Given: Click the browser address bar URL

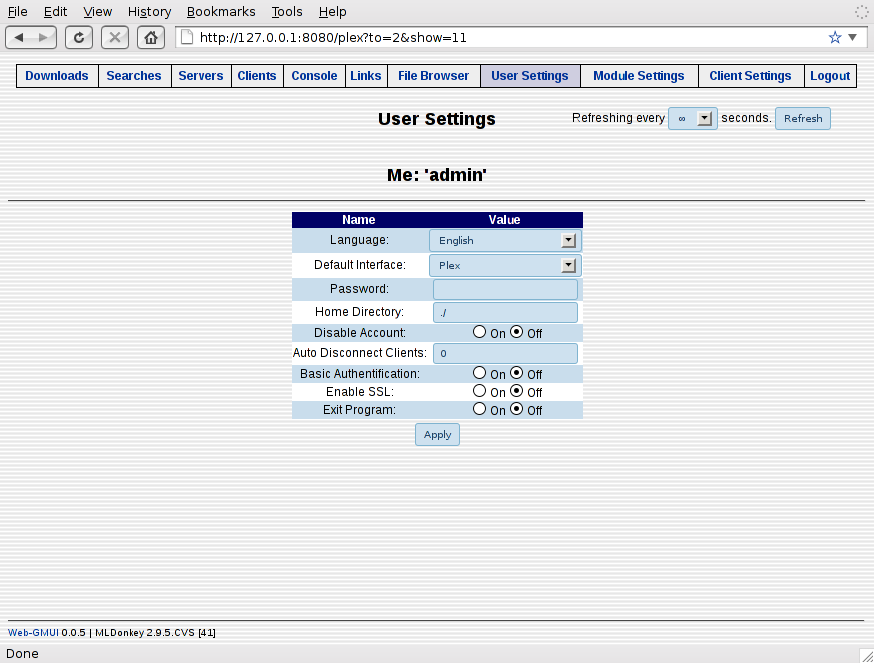Looking at the screenshot, I should point(333,37).
